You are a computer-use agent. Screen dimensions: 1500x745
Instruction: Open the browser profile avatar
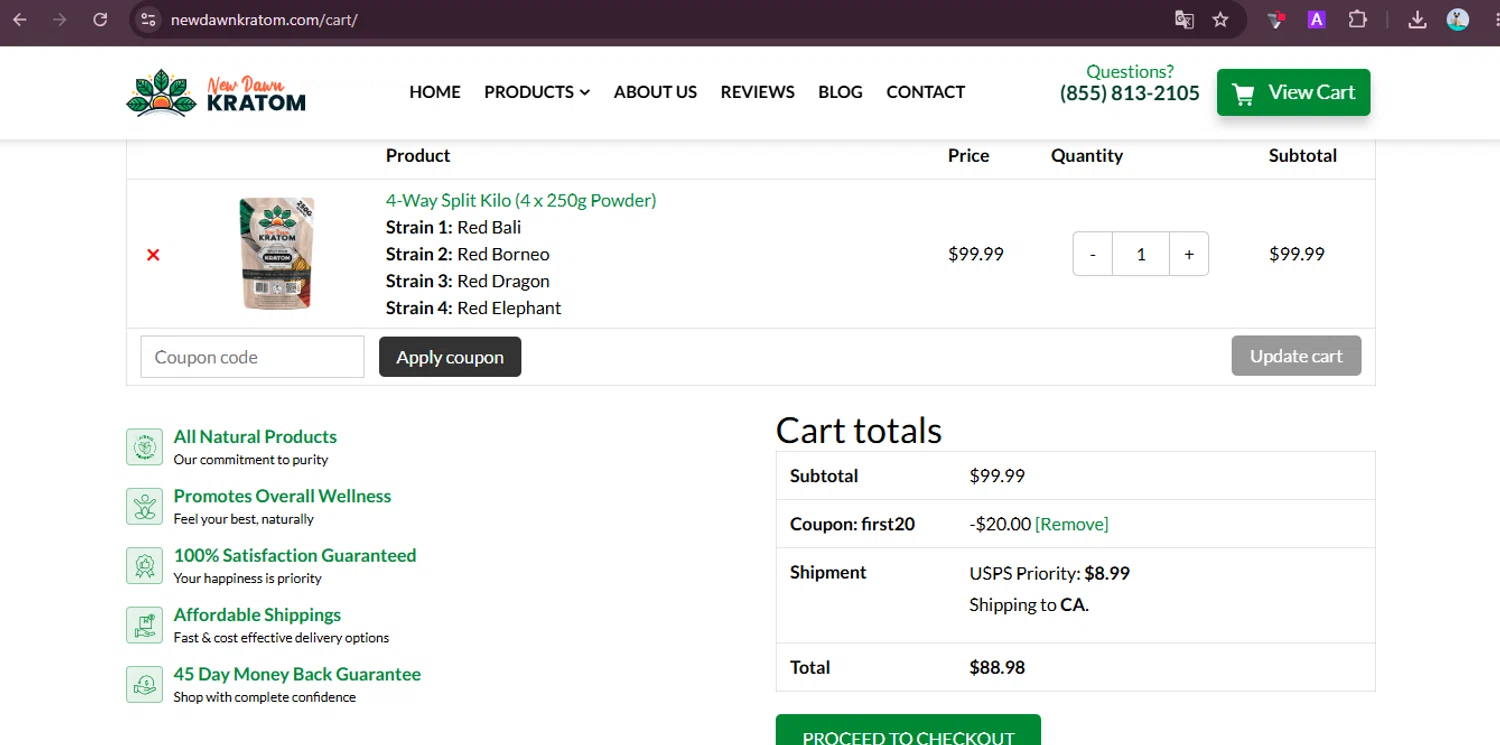click(1458, 19)
